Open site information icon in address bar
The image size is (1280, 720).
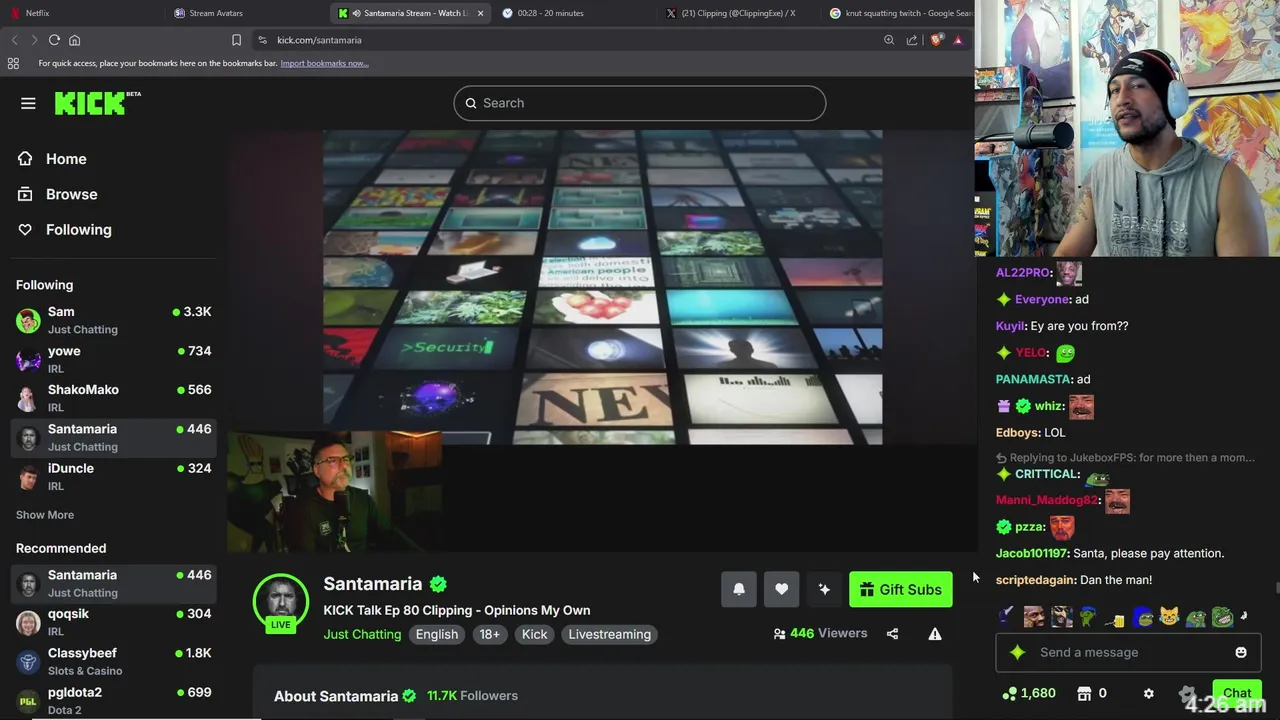tap(262, 40)
